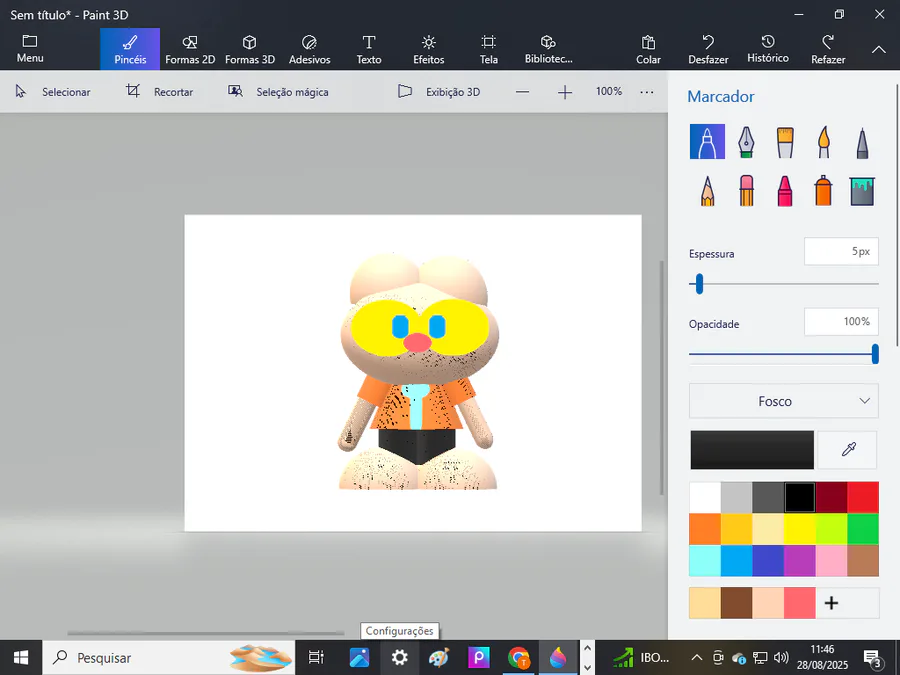The width and height of the screenshot is (900, 675).
Task: Switch to the Pincéis tab
Action: [130, 49]
